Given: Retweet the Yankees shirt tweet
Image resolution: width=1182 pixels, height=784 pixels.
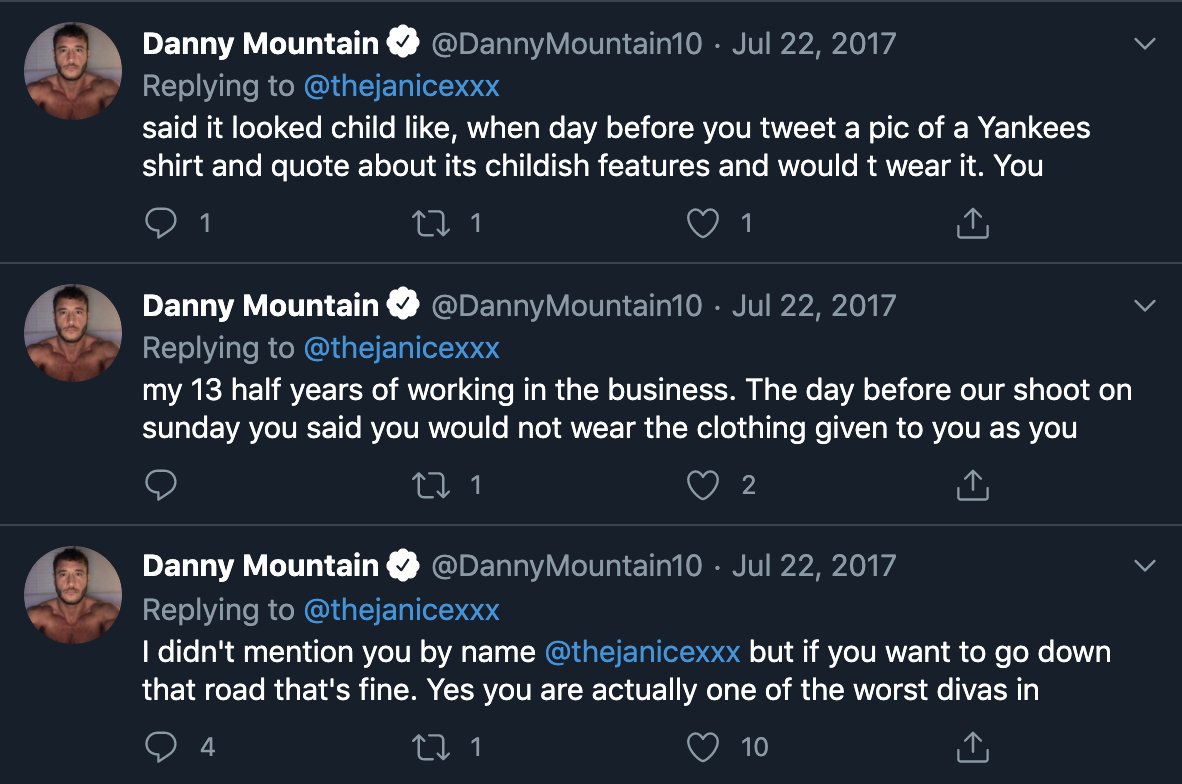Looking at the screenshot, I should 430,224.
